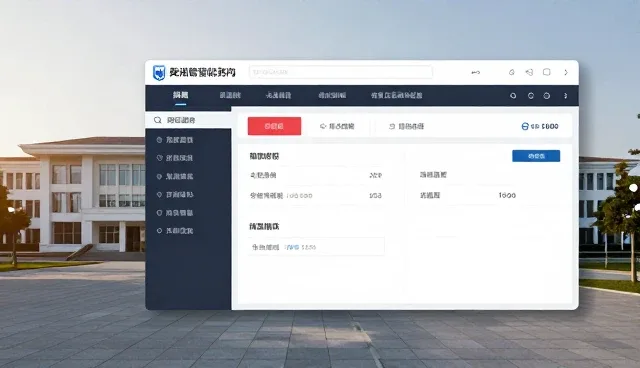Image resolution: width=640 pixels, height=368 pixels.
Task: Open the longest-labeled fifth tab in dark navbar
Action: (396, 95)
